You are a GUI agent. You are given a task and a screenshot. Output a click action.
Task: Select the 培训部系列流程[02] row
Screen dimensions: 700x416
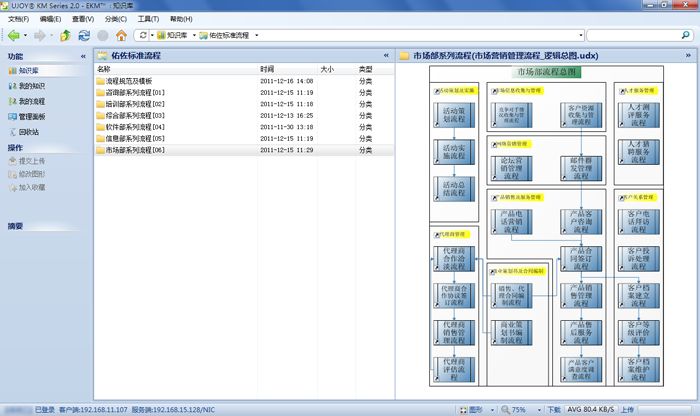coord(244,104)
